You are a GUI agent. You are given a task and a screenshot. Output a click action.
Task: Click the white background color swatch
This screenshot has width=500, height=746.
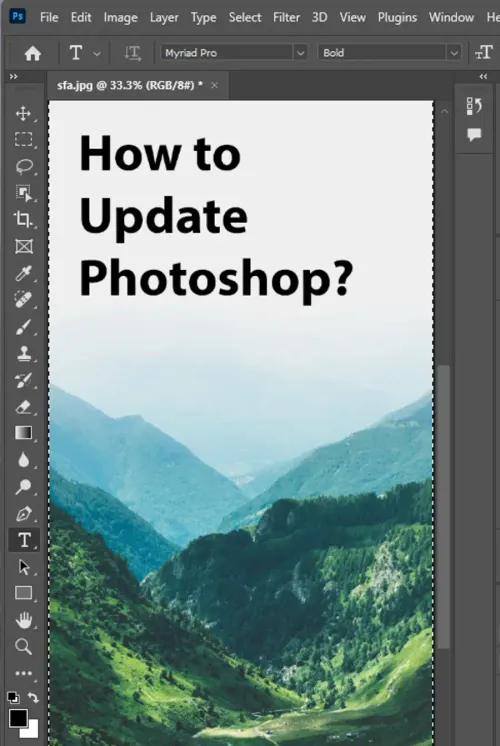click(31, 731)
